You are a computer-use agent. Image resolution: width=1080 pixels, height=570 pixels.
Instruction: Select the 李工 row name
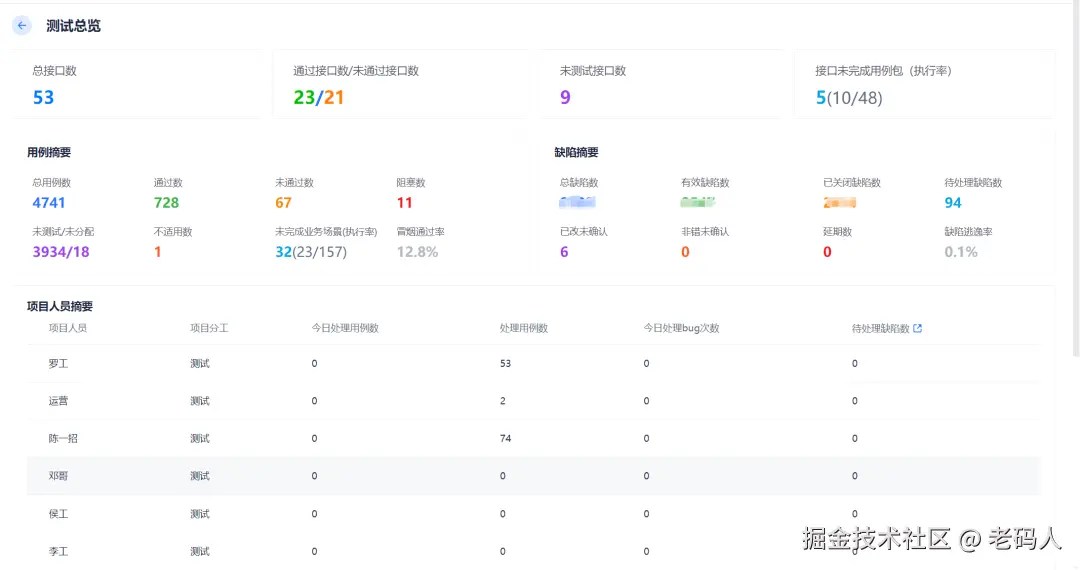click(x=58, y=551)
